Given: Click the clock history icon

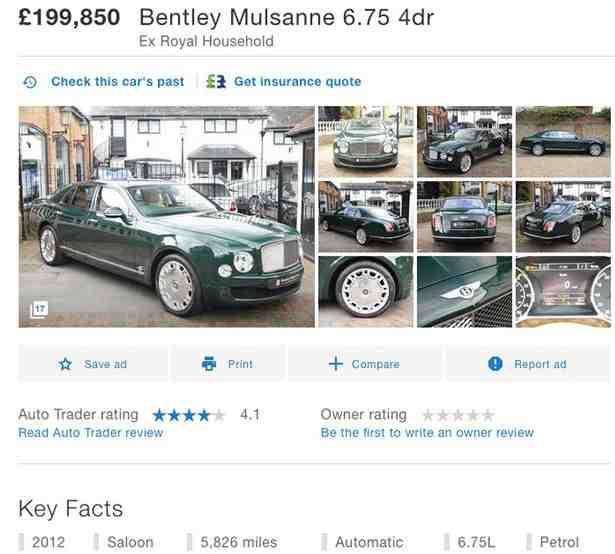Looking at the screenshot, I should tap(30, 82).
